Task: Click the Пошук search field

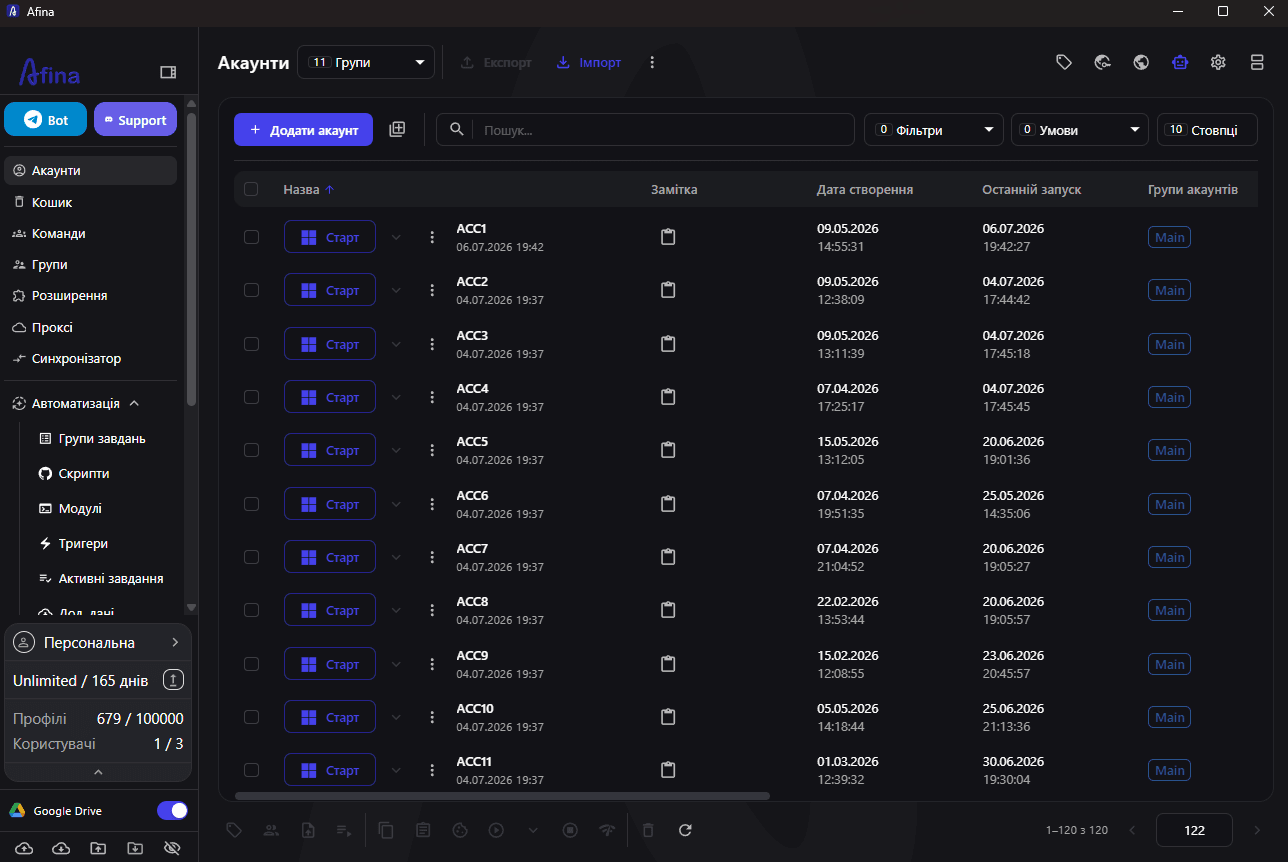Action: pos(645,129)
